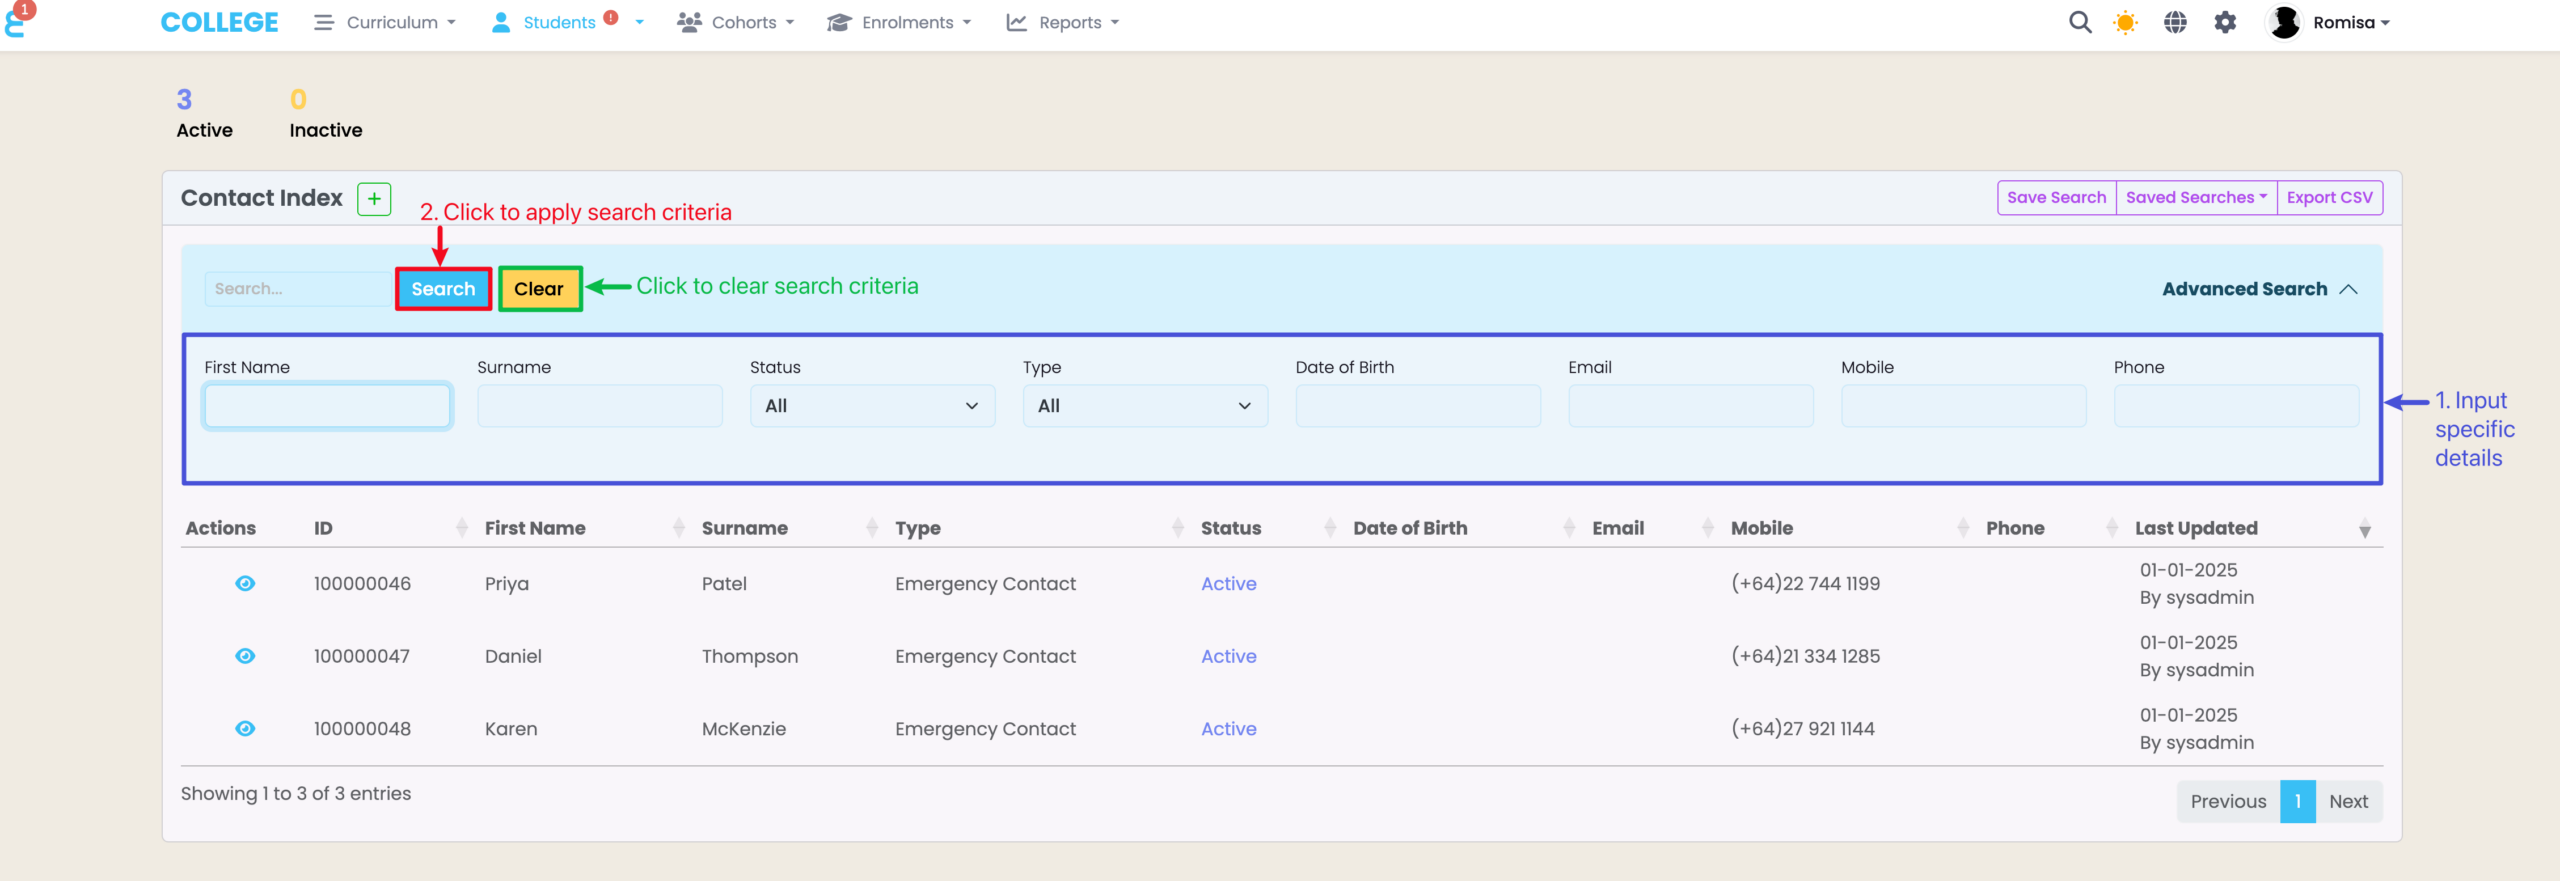The width and height of the screenshot is (2560, 881).
Task: View contact Karen McKenzie via eye icon
Action: (245, 729)
